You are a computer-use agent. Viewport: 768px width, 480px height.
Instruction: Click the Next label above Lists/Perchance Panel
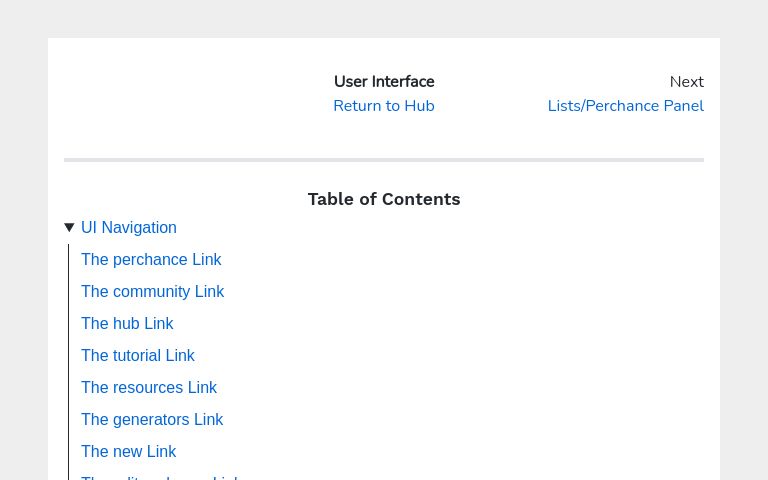point(686,82)
